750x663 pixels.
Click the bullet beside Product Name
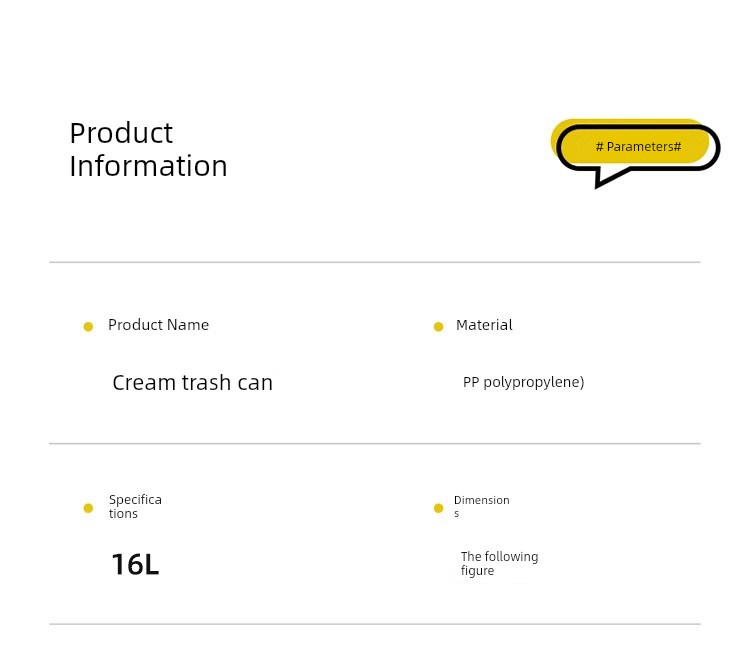click(x=88, y=327)
